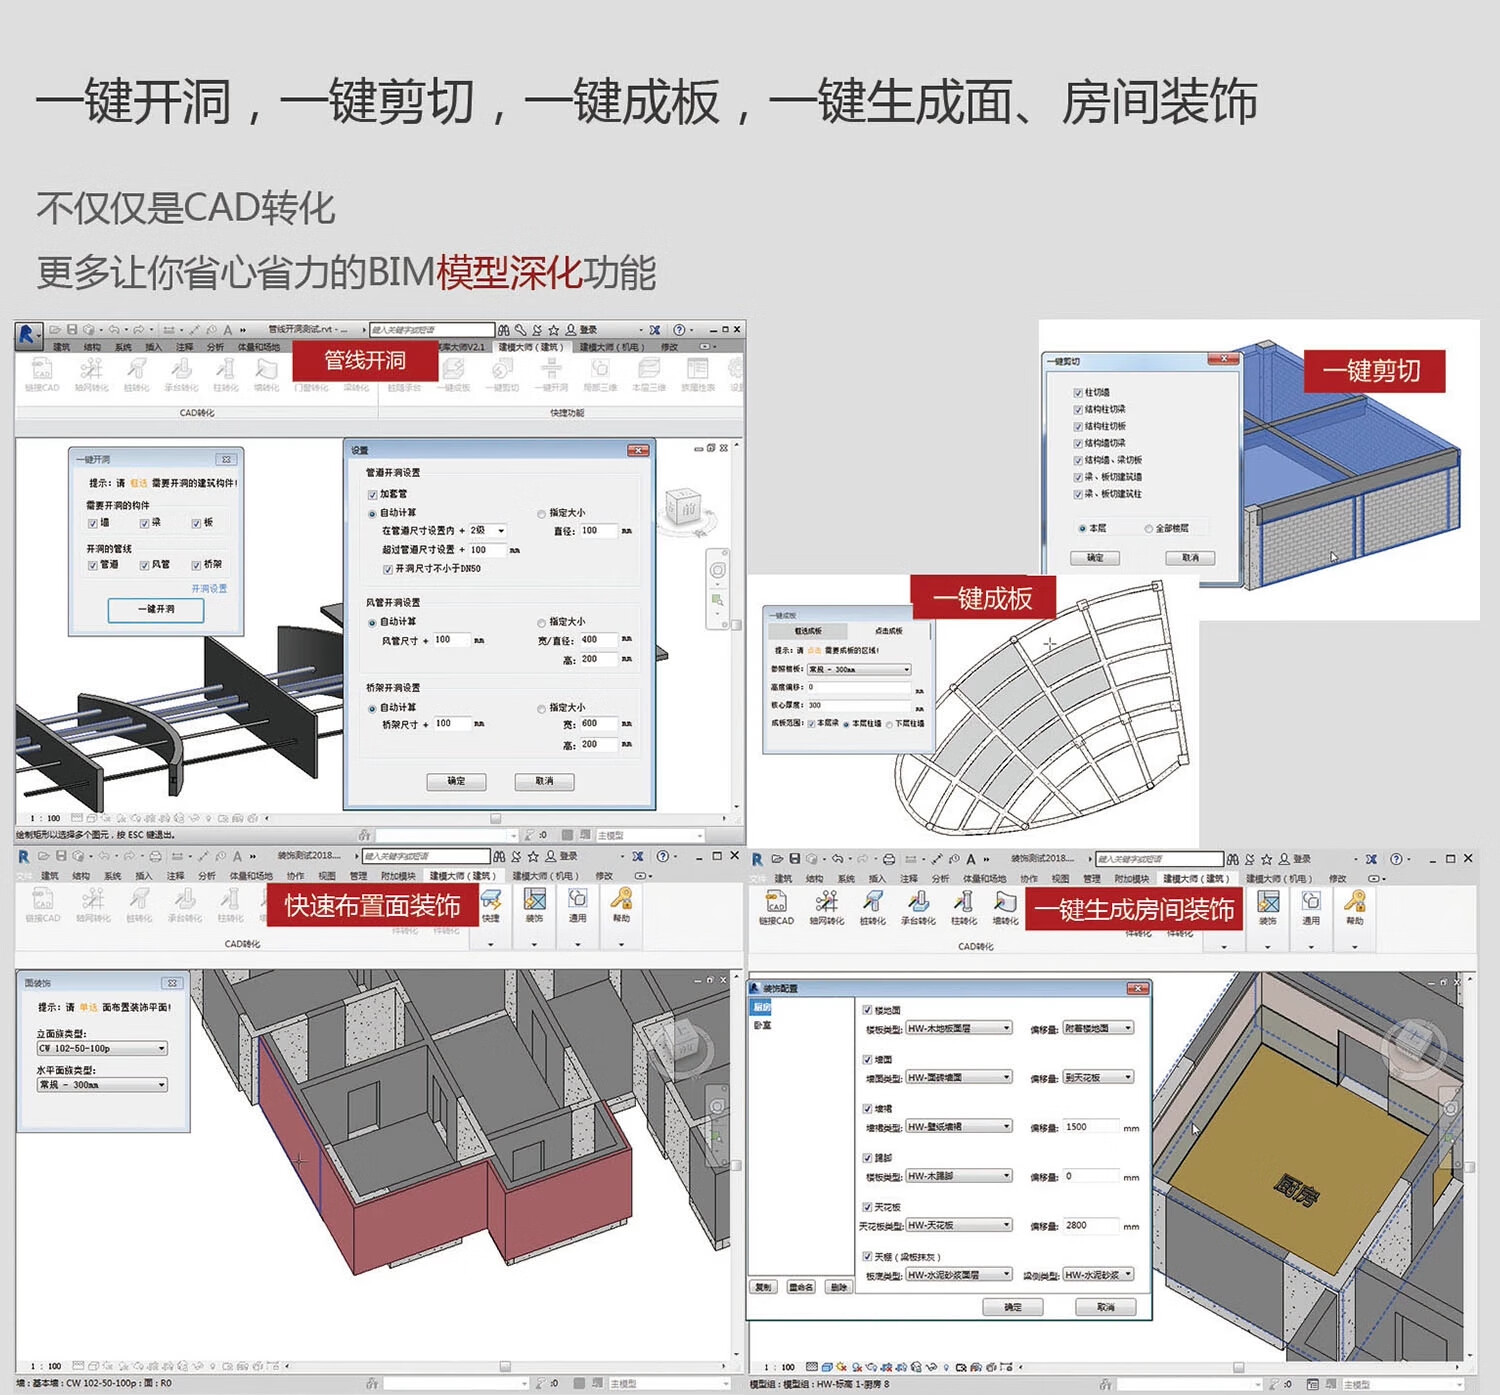Click 通用 icon in bottom-right ribbon
The height and width of the screenshot is (1395, 1500).
coord(1311,903)
